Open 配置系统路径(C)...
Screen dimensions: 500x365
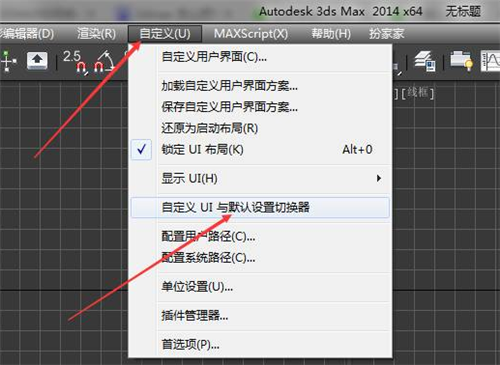pos(260,257)
